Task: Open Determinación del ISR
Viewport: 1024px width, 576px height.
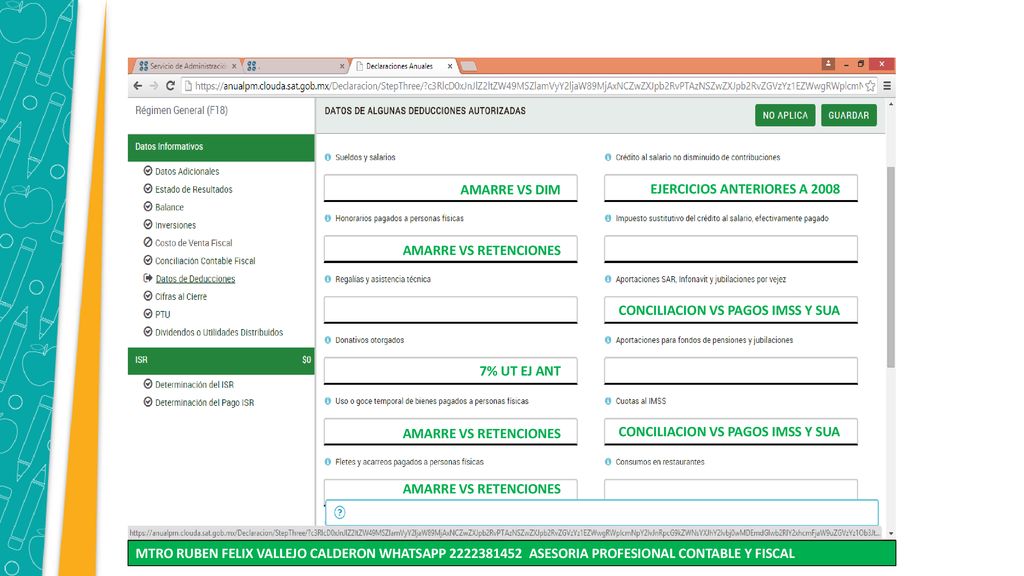Action: 194,385
